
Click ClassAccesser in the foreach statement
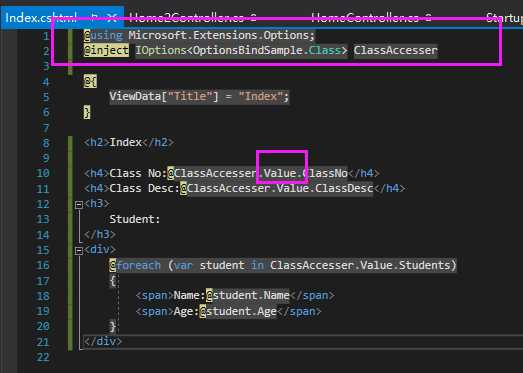pos(312,265)
